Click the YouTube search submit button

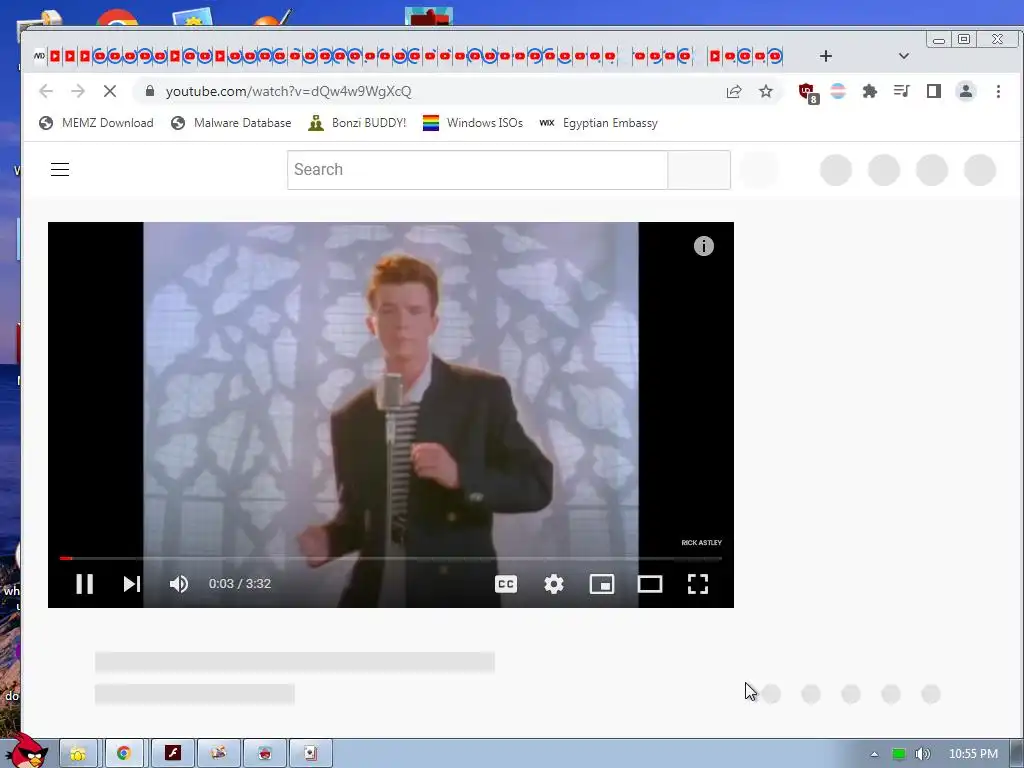[x=699, y=170]
